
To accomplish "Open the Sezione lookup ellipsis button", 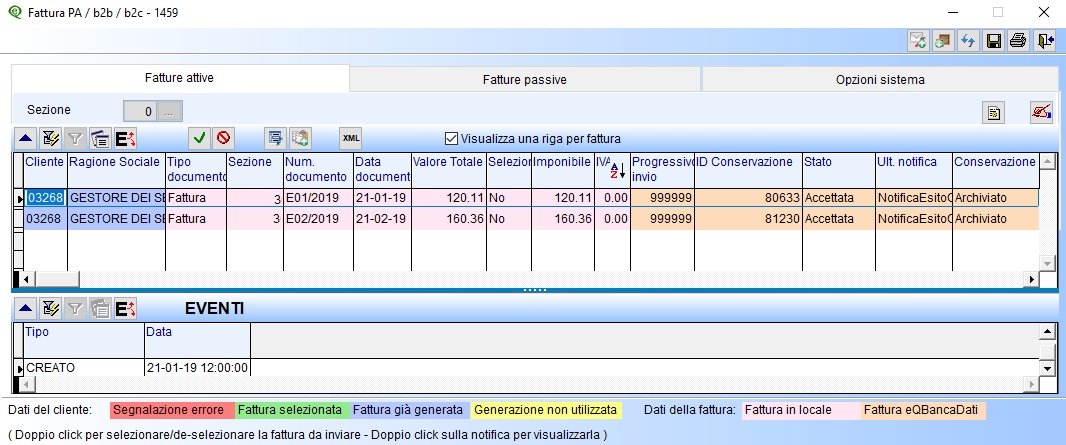I will (172, 111).
